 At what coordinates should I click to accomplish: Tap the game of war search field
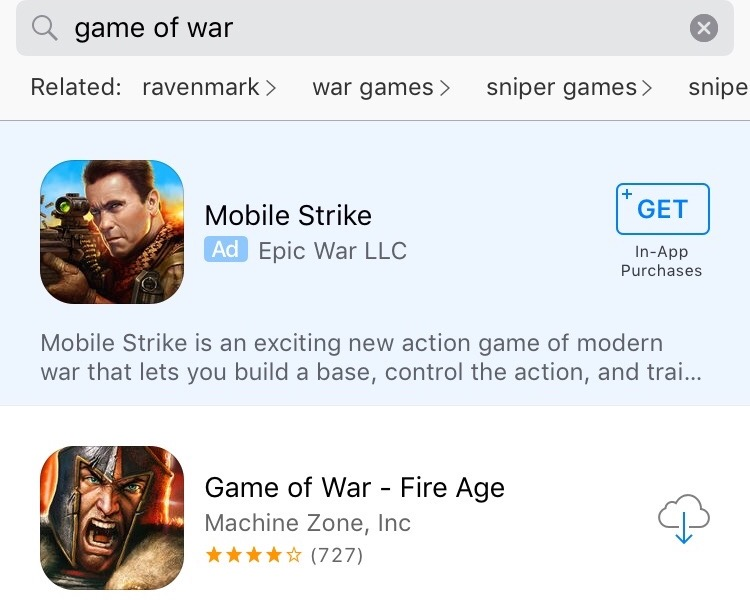(x=375, y=28)
